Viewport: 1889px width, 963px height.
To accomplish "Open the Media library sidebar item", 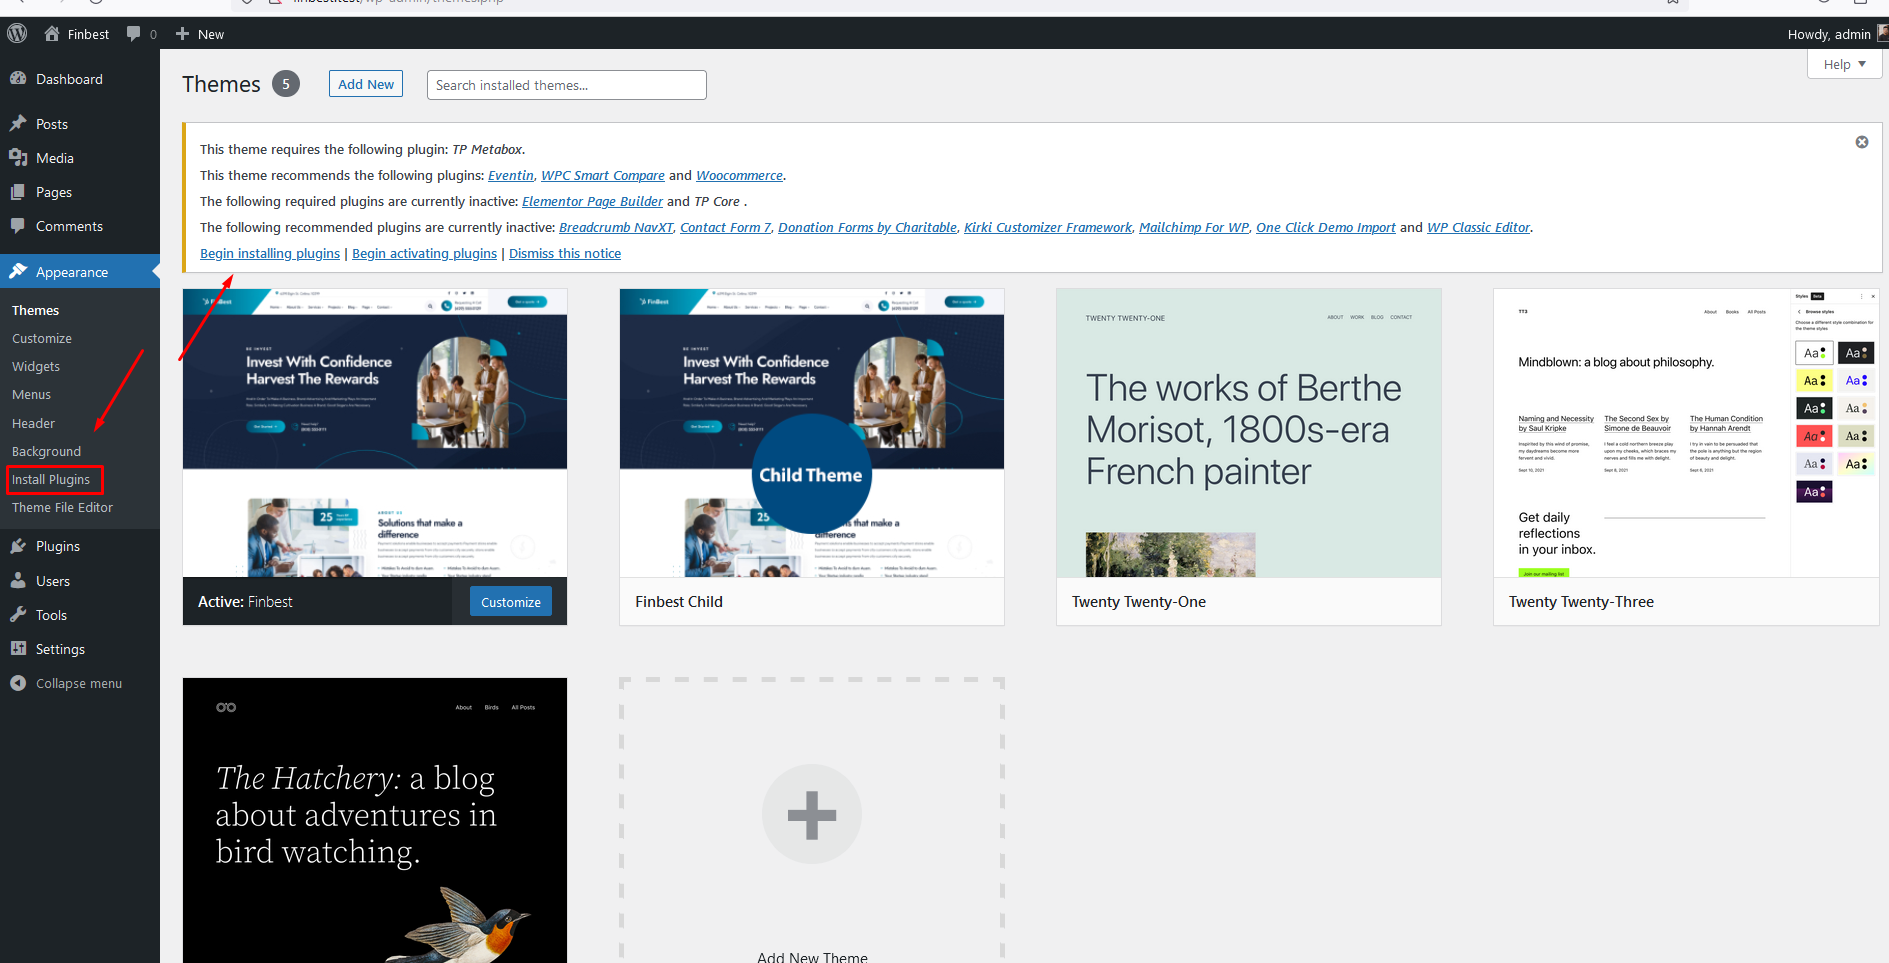I will (54, 158).
